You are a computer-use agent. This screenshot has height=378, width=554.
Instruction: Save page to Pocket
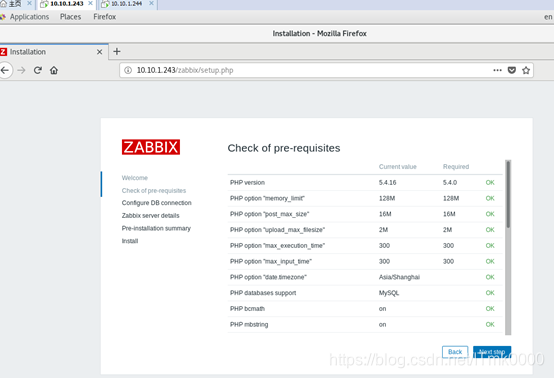coord(512,70)
